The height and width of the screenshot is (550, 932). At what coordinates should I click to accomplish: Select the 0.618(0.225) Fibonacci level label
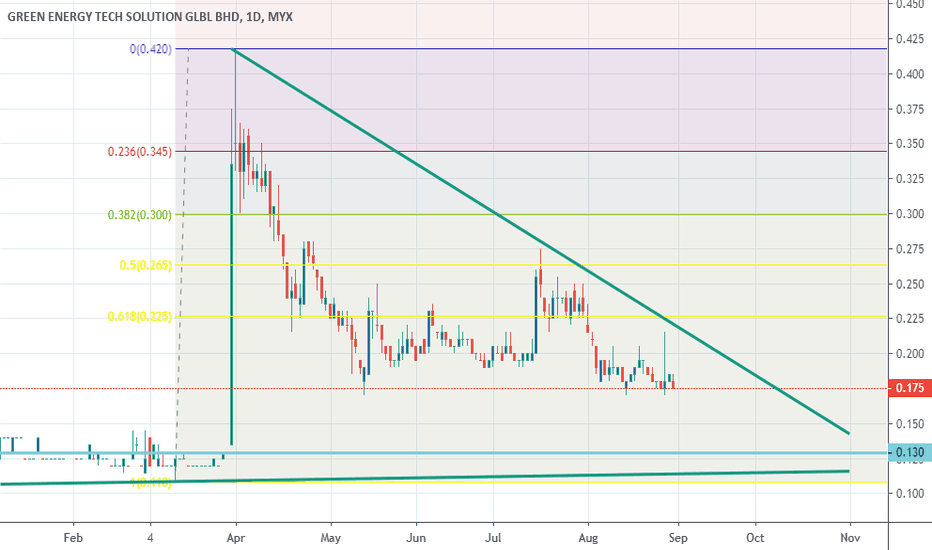(x=140, y=316)
